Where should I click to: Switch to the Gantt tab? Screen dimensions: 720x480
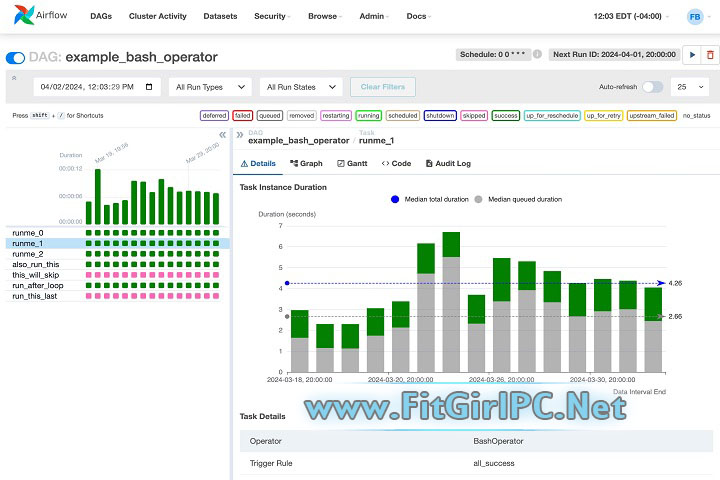[x=354, y=163]
